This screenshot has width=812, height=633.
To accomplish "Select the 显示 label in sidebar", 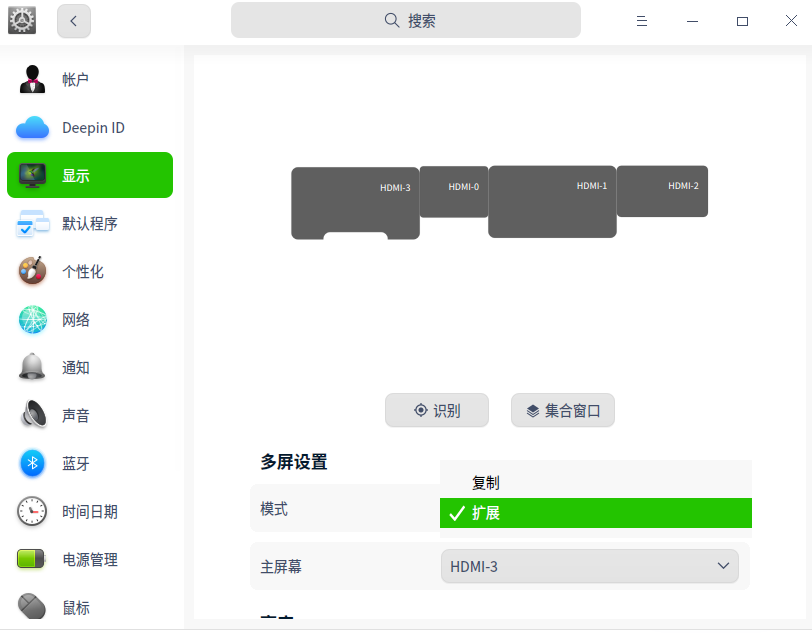I will click(76, 176).
